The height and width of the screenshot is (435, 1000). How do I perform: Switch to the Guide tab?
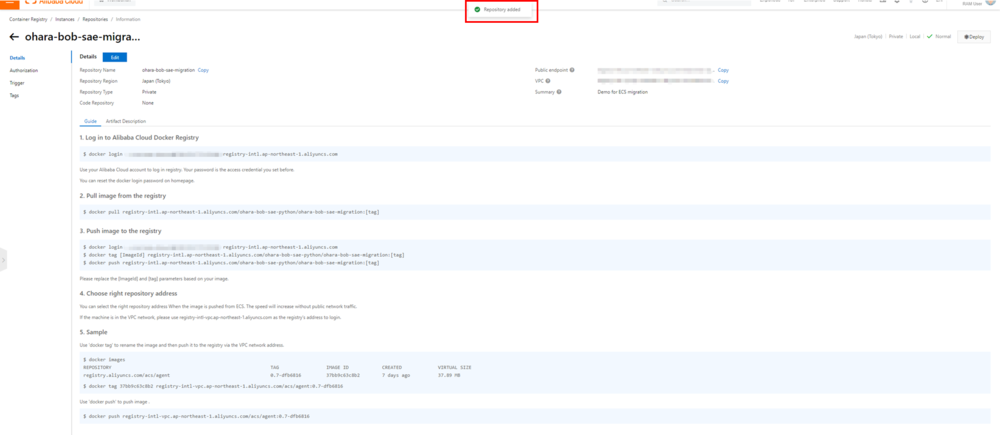click(90, 121)
